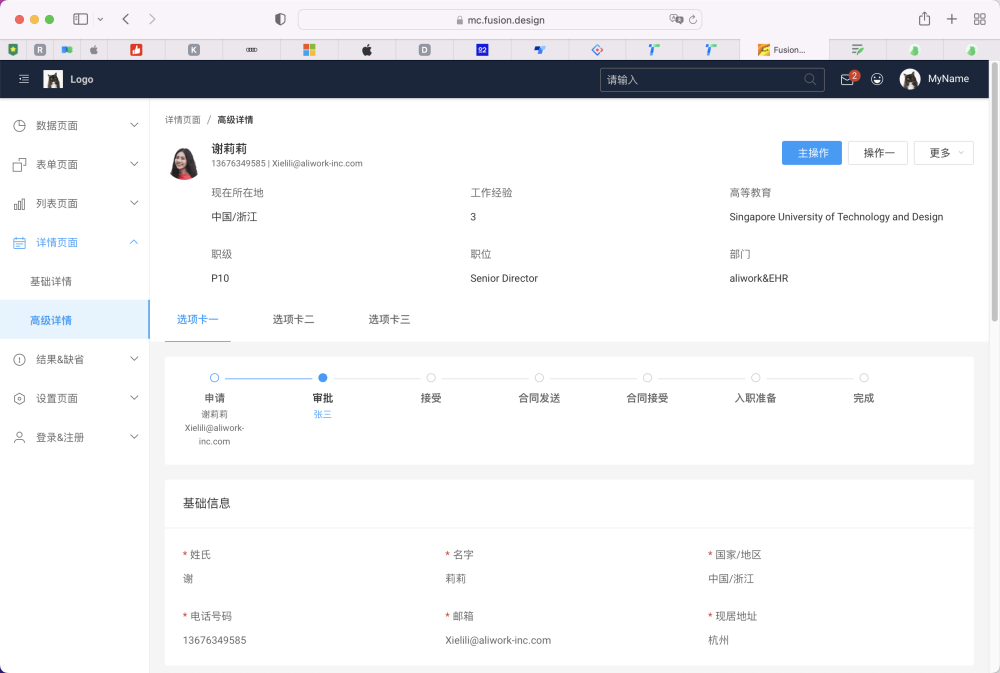Open the 更多 dropdown menu

coord(943,153)
